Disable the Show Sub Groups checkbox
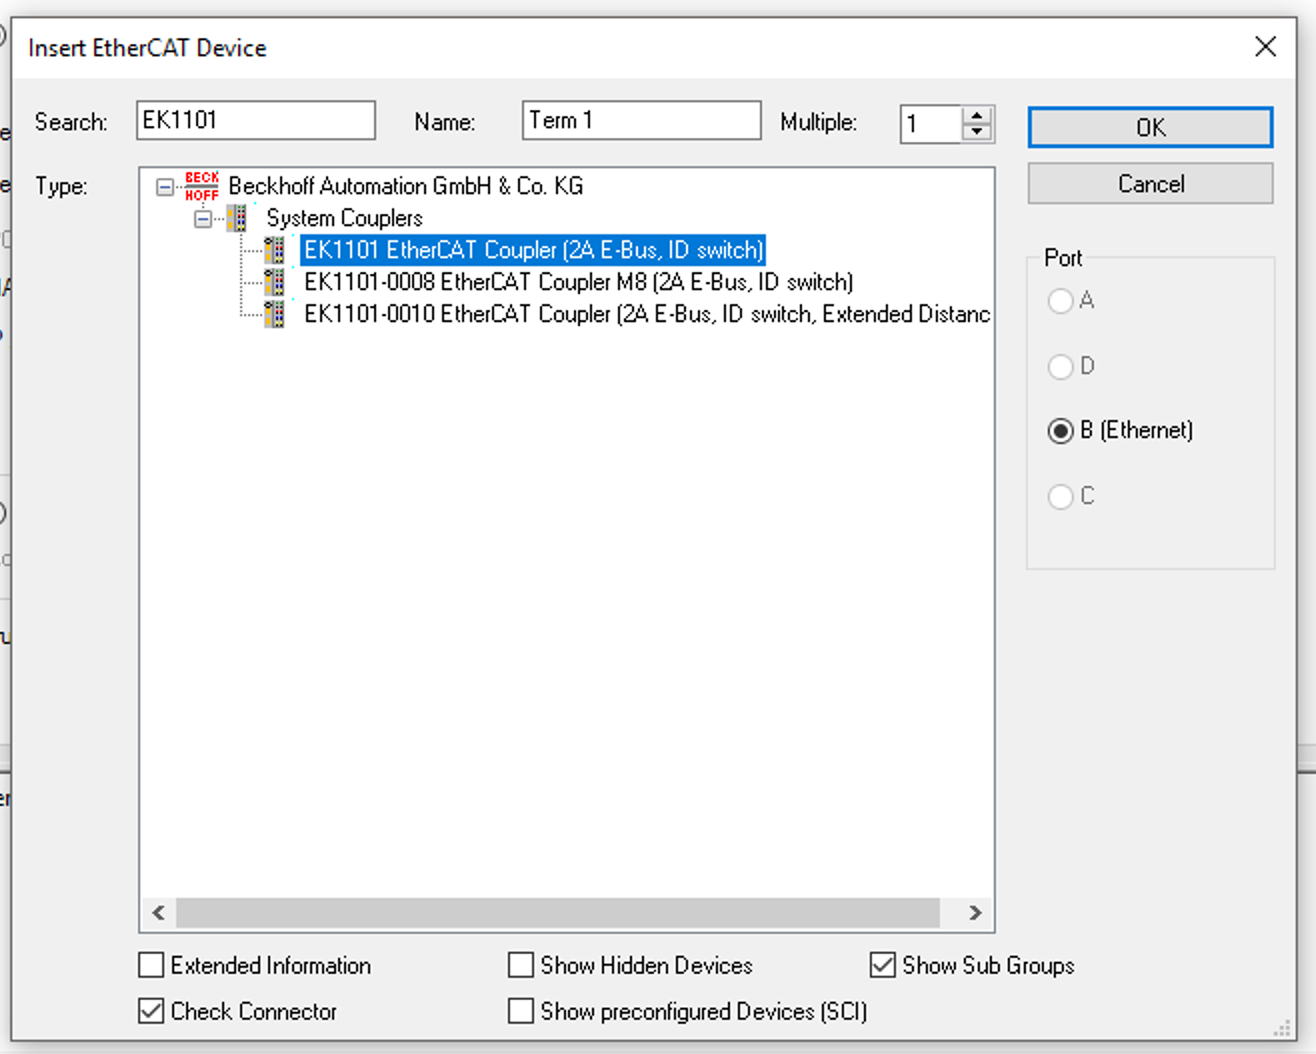The height and width of the screenshot is (1054, 1316). coord(883,965)
